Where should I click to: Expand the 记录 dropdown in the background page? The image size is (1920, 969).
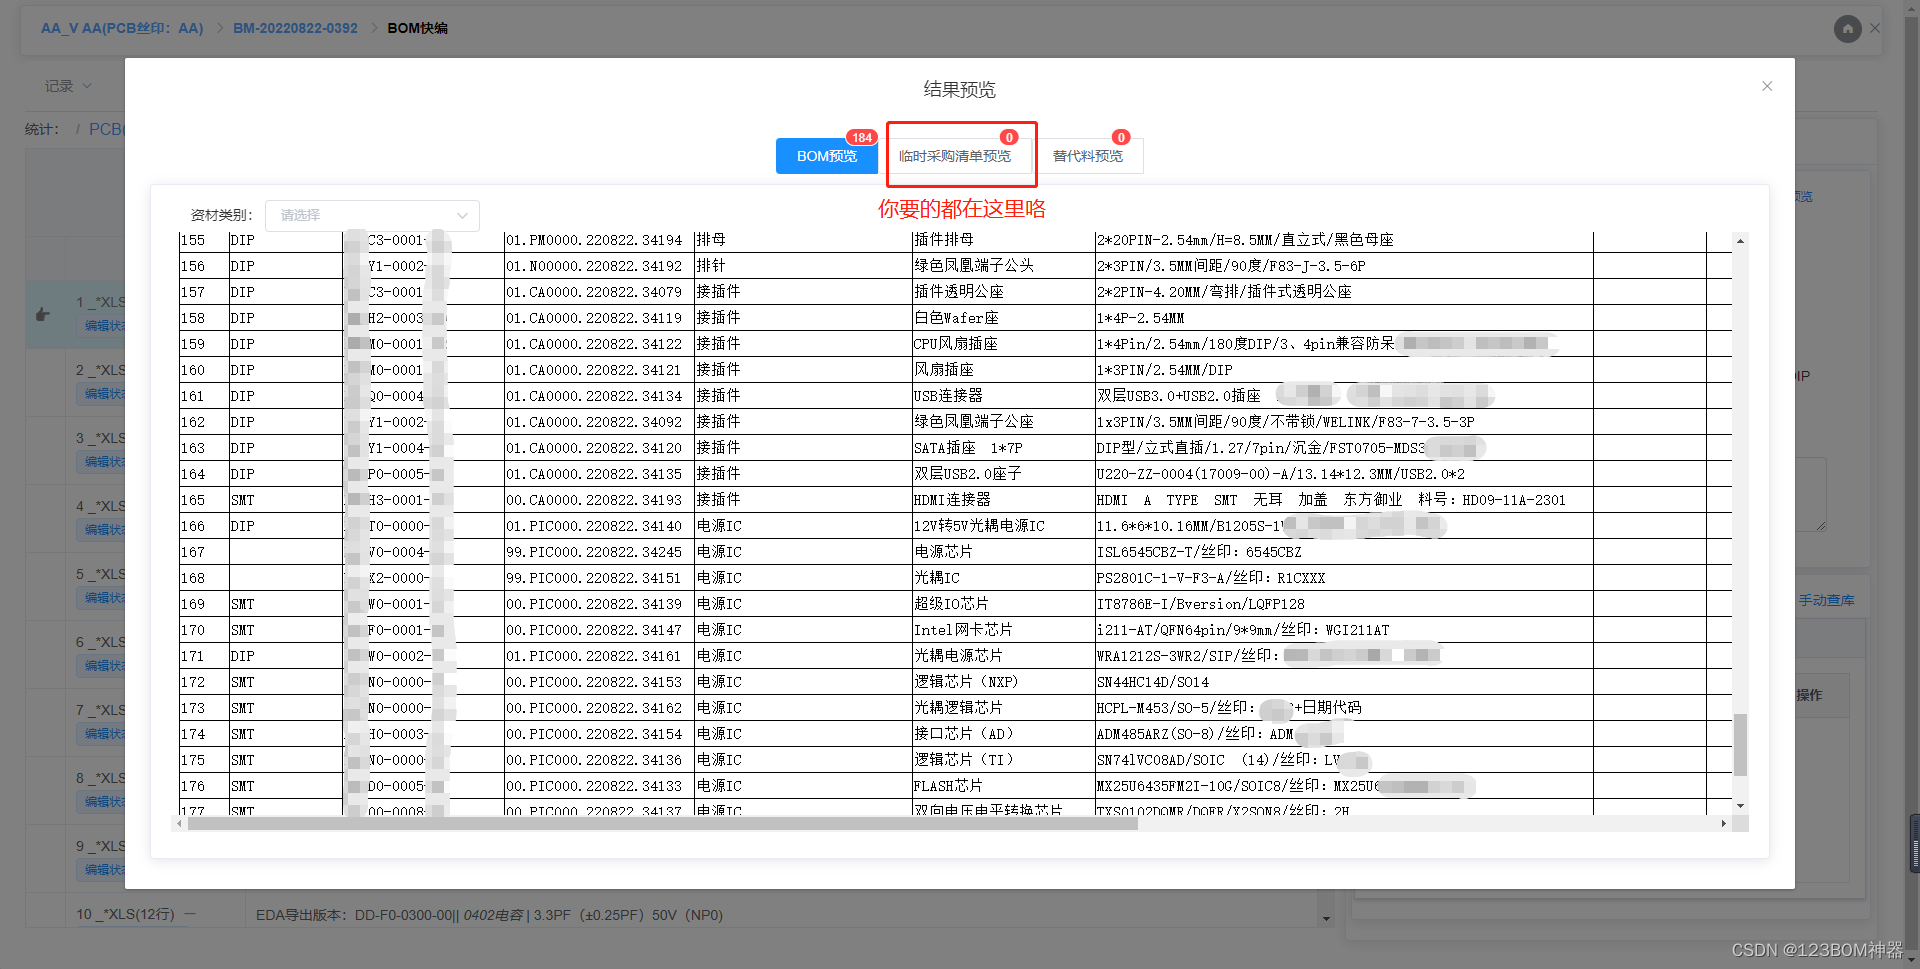point(68,86)
